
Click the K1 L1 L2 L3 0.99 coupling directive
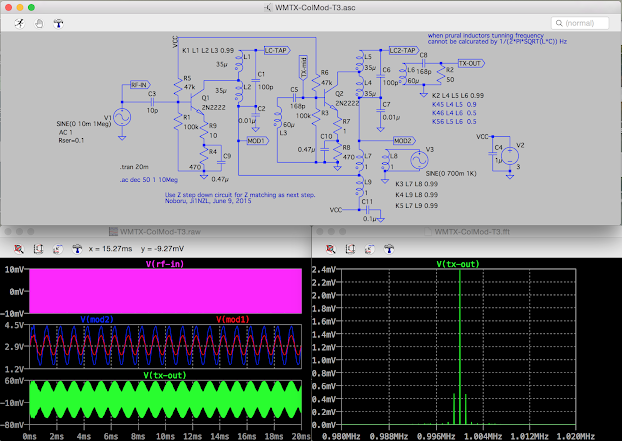point(208,51)
